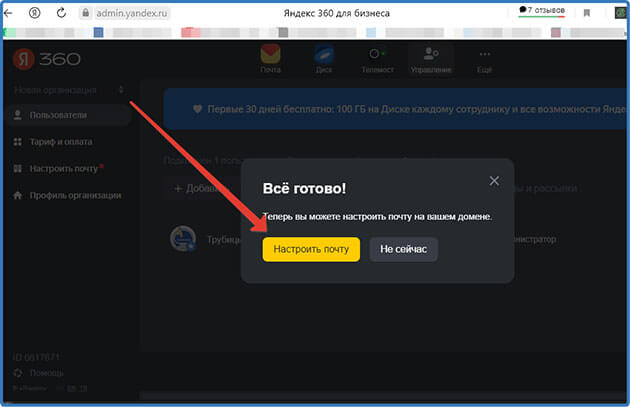630x407 pixels.
Task: Go back with browser back arrow
Action: coord(8,13)
